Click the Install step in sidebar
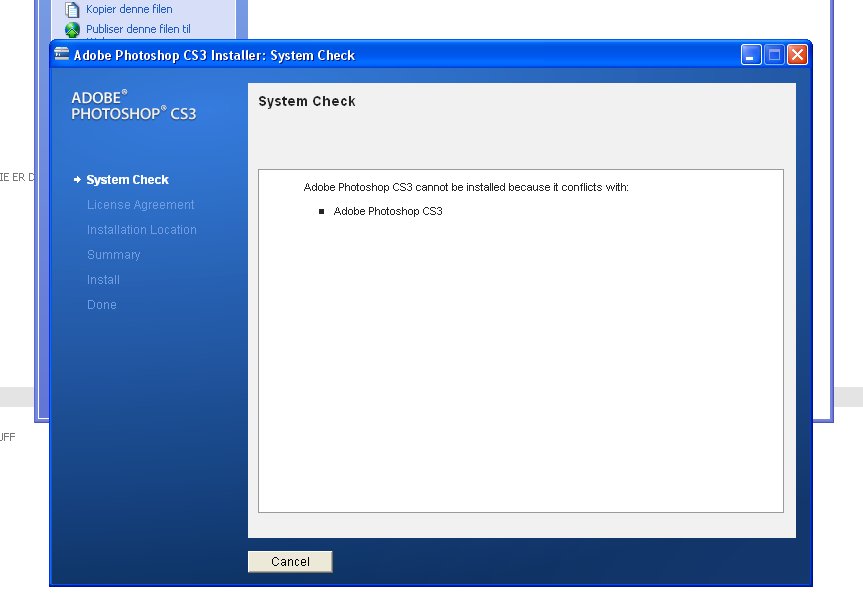Image resolution: width=863 pixels, height=611 pixels. [x=103, y=280]
